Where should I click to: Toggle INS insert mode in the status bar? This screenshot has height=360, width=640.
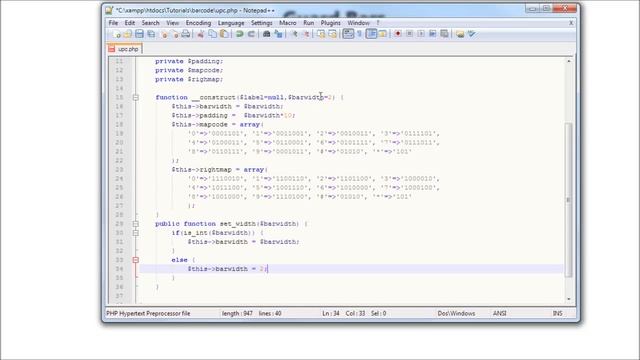click(558, 313)
